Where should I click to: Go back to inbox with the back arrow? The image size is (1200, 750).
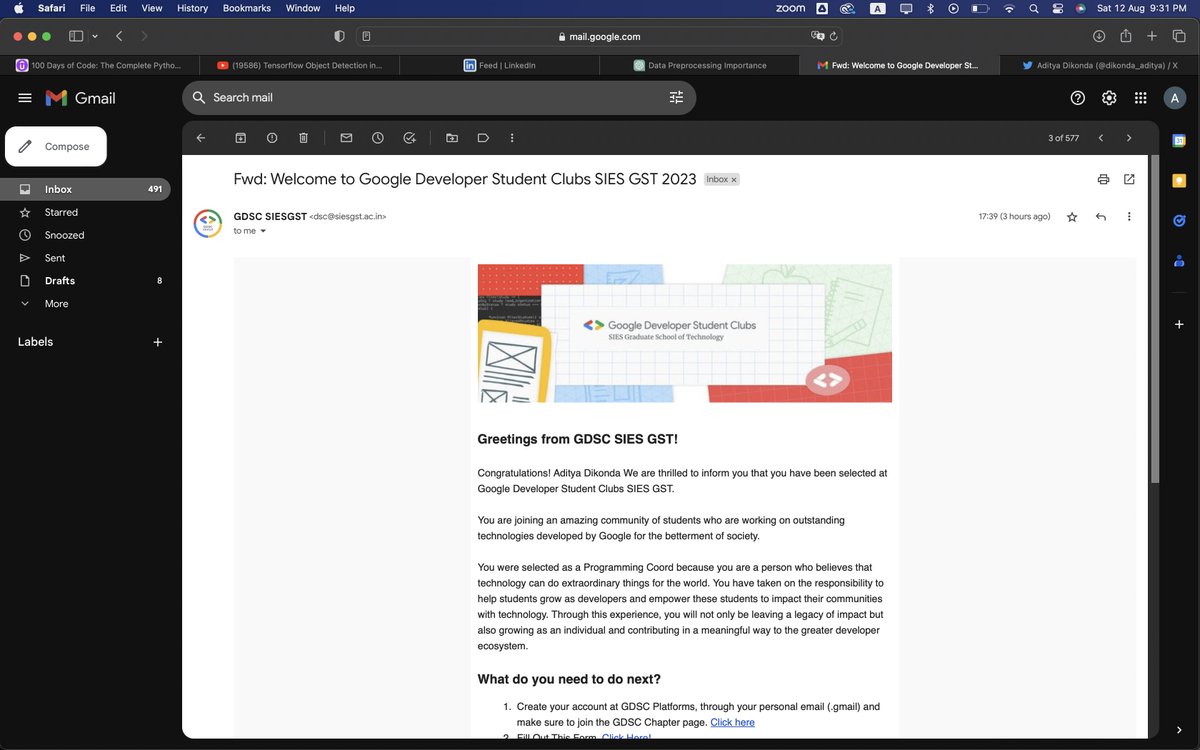200,138
